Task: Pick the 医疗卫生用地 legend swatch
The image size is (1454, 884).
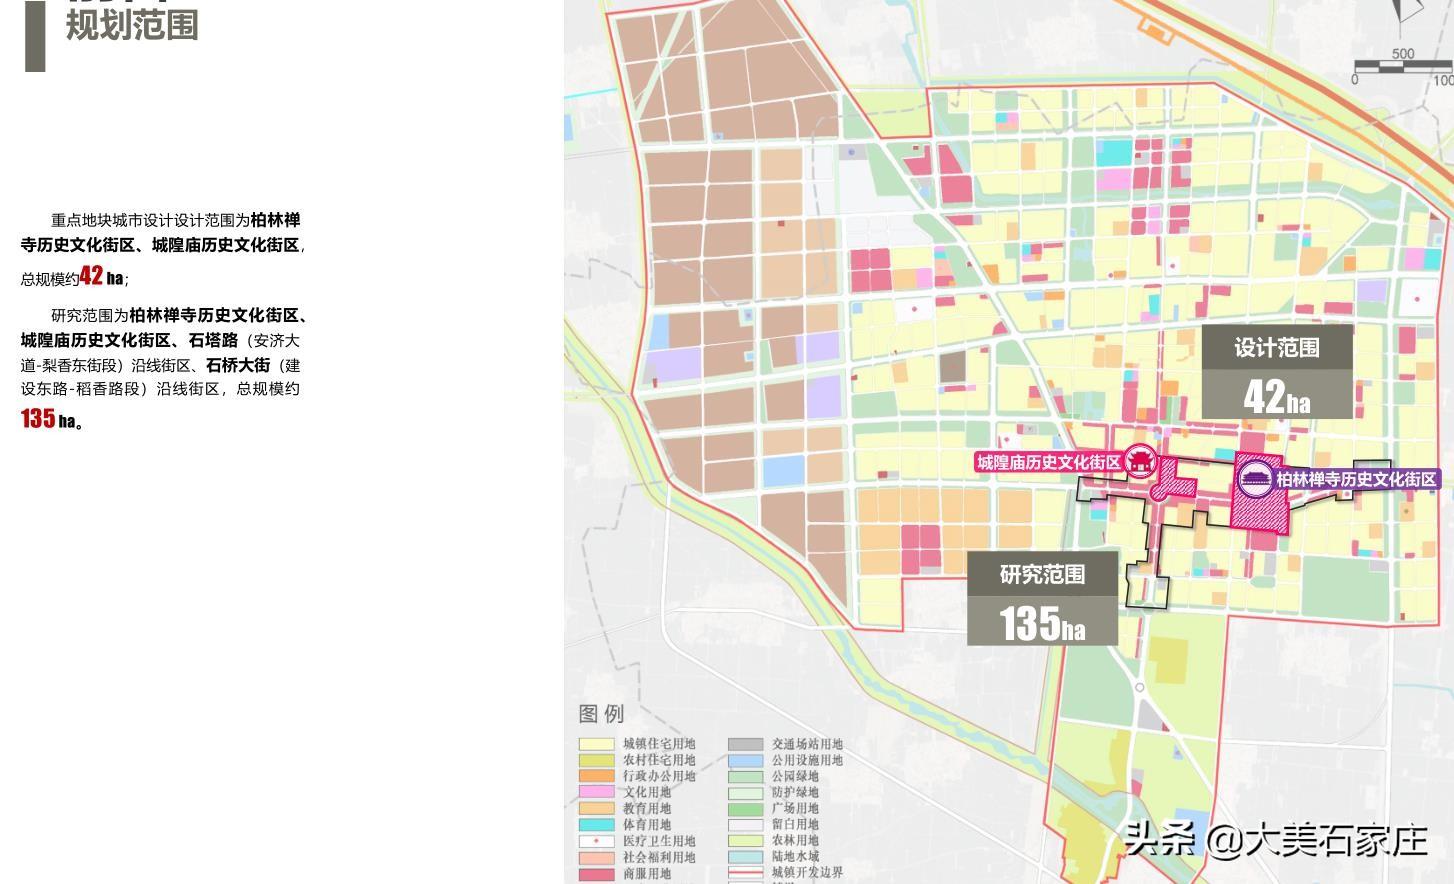Action: click(x=596, y=841)
